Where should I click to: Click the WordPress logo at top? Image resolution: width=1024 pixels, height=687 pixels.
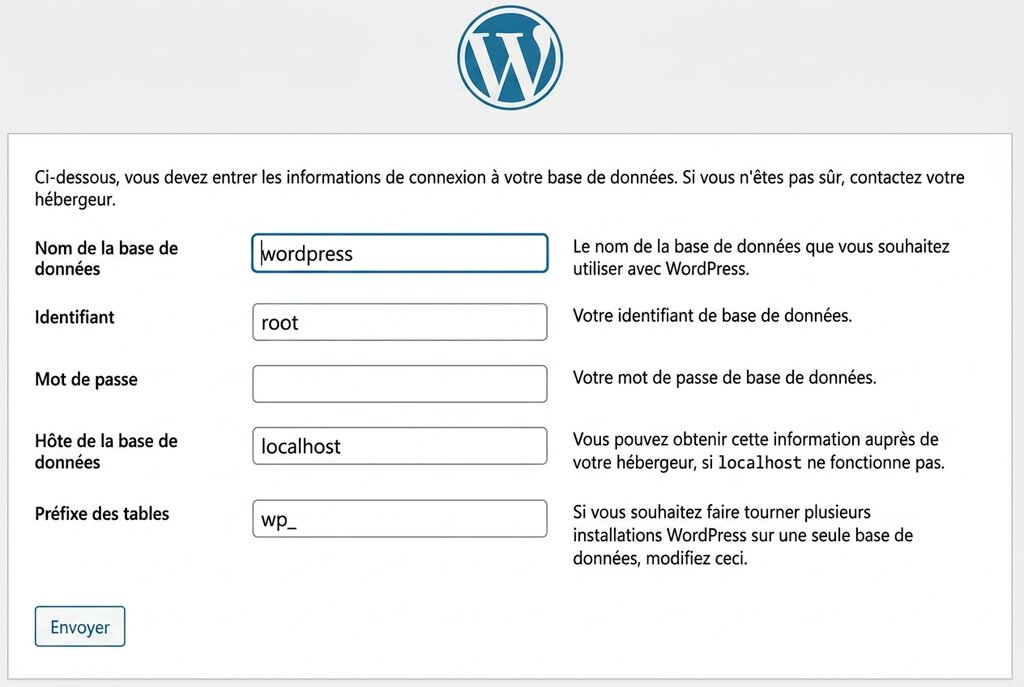pos(510,57)
